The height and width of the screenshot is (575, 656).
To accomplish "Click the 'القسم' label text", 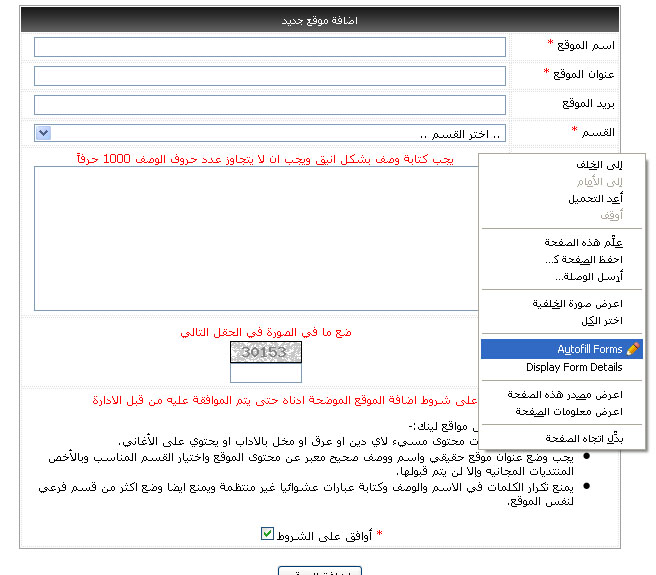I will [598, 132].
